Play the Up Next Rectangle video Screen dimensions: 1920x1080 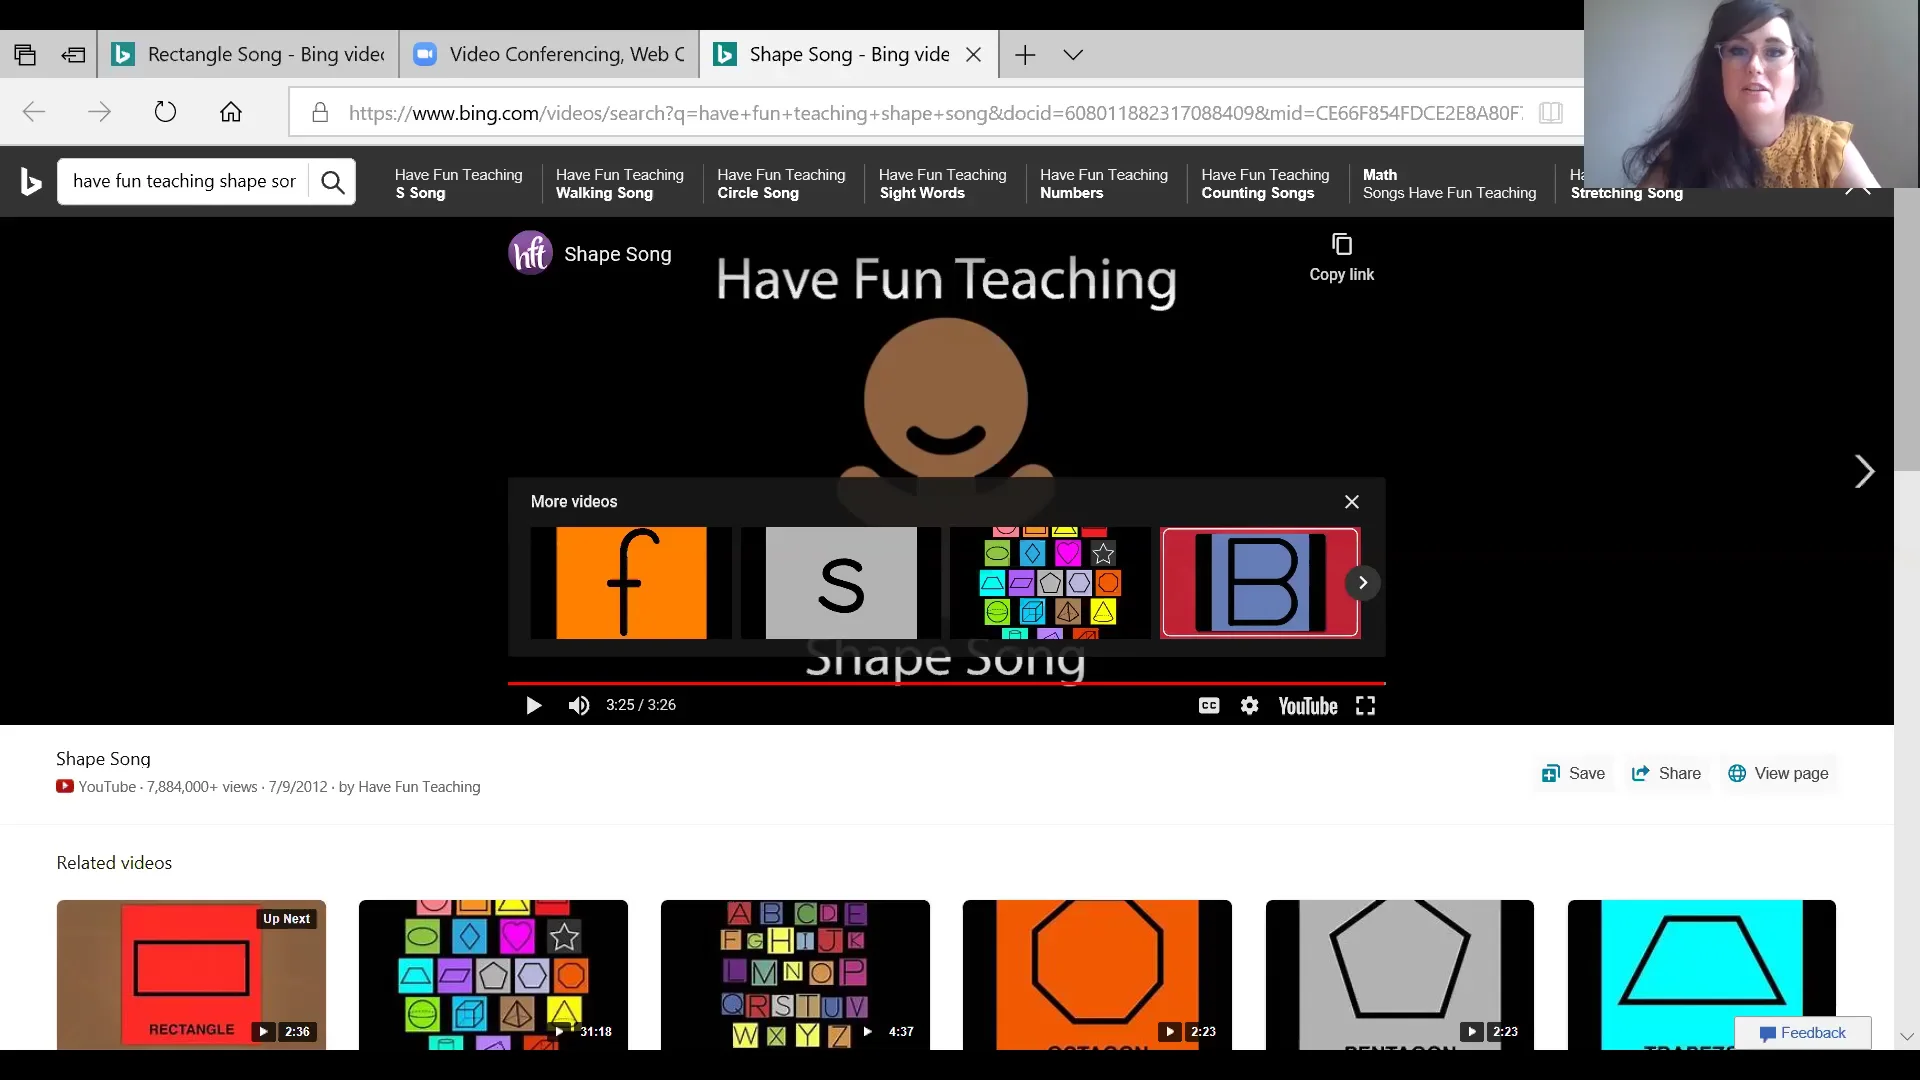click(x=191, y=975)
